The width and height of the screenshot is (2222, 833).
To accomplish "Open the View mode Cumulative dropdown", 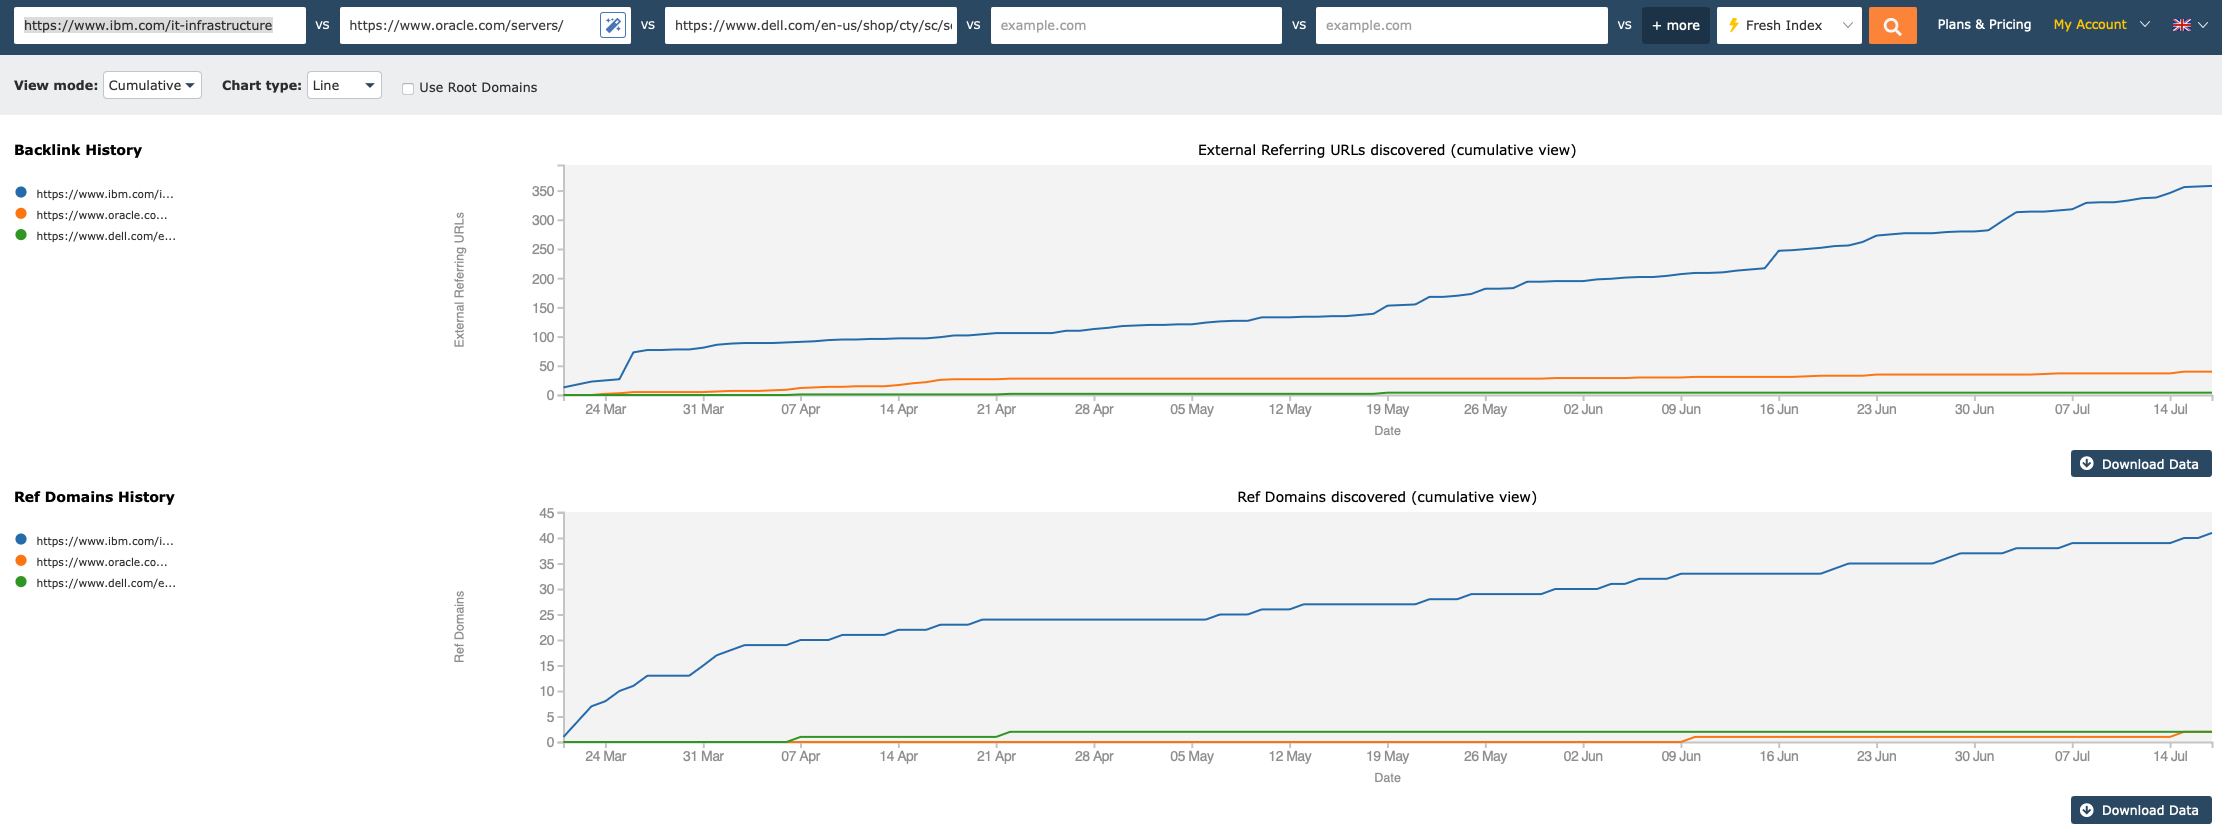I will coord(152,85).
